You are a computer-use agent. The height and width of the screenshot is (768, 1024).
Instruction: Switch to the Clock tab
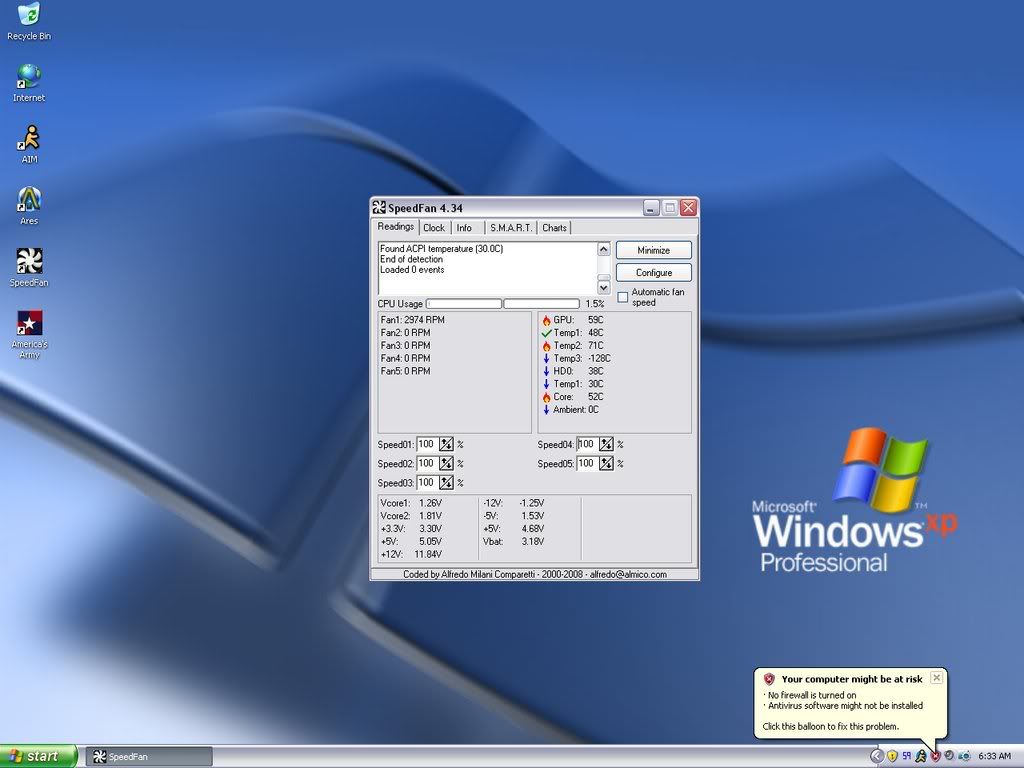click(434, 228)
